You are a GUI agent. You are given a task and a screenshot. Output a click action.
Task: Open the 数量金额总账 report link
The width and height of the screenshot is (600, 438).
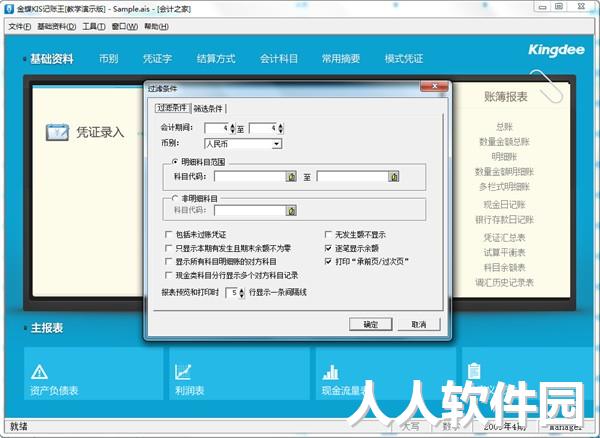click(504, 142)
